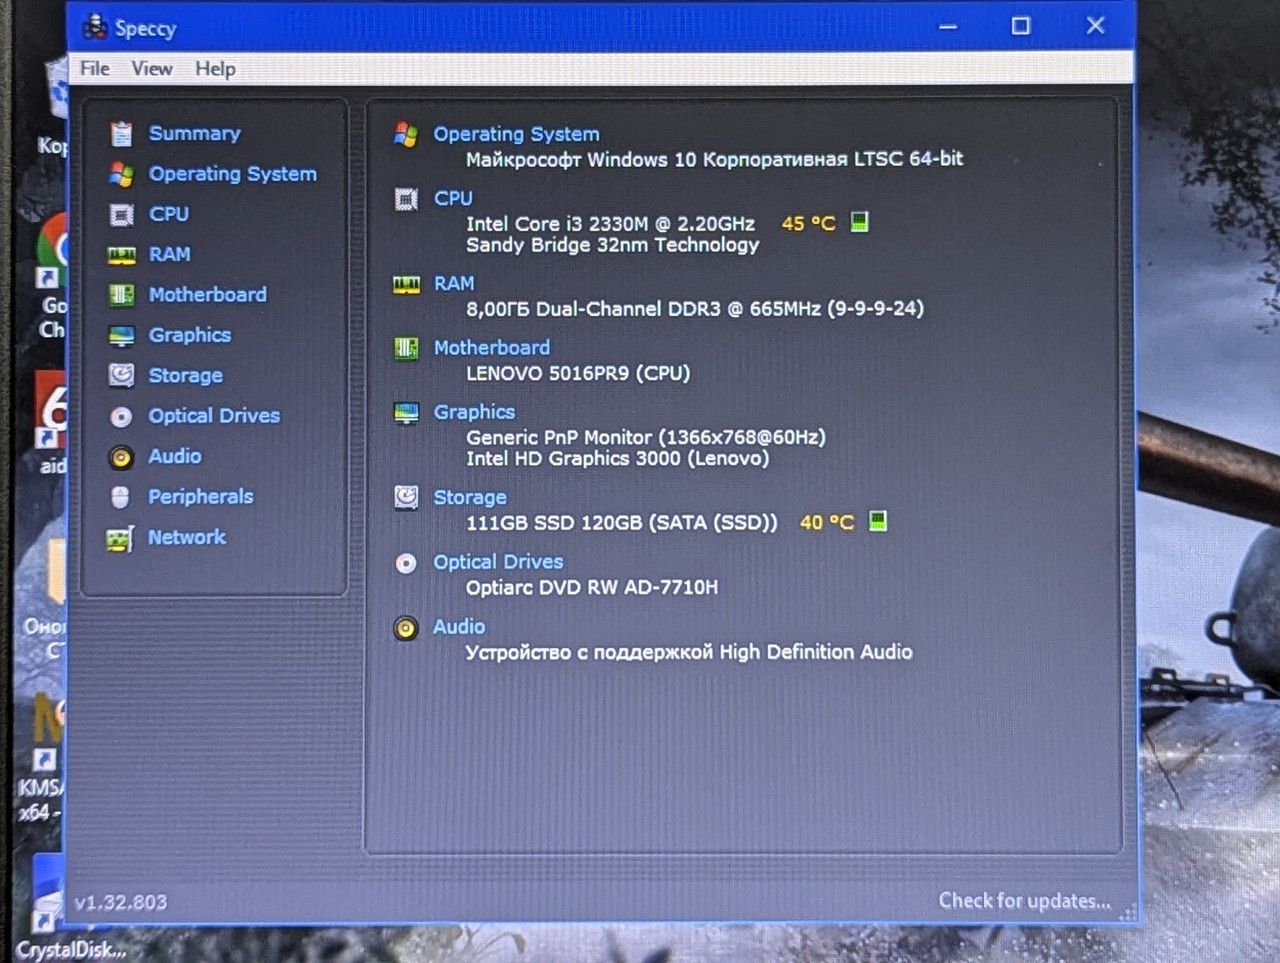Viewport: 1280px width, 963px height.
Task: Click the Motherboard heading in summary
Action: click(491, 347)
